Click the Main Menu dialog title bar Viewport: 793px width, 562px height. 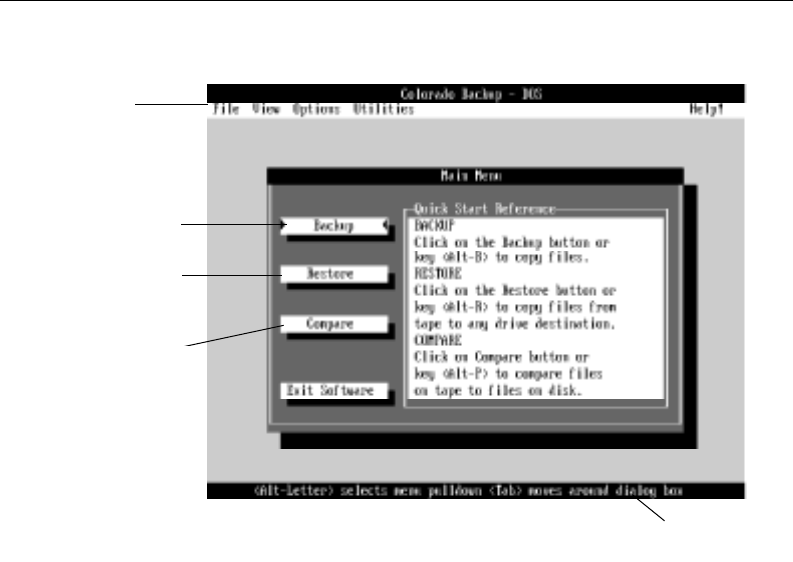point(475,176)
